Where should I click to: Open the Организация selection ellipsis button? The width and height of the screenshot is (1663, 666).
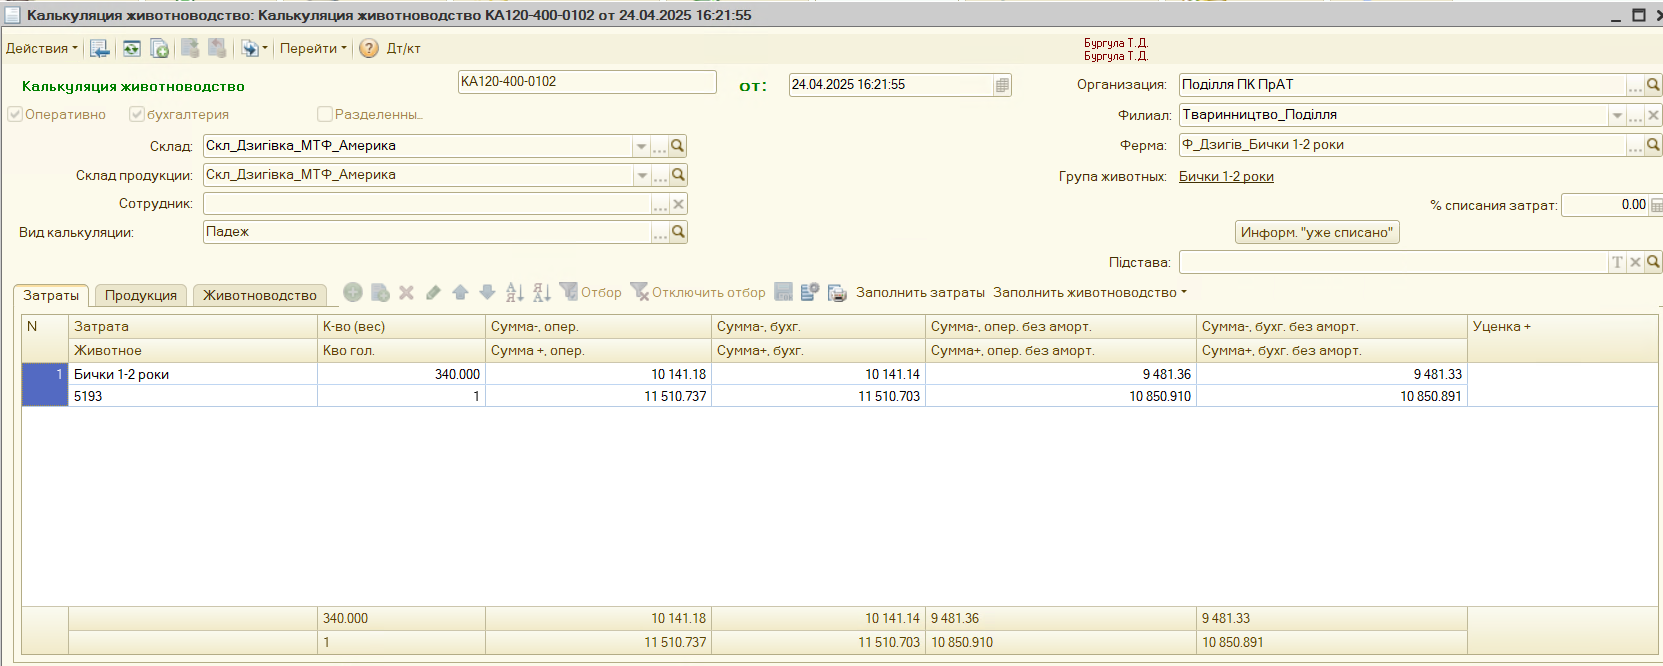coord(1635,85)
